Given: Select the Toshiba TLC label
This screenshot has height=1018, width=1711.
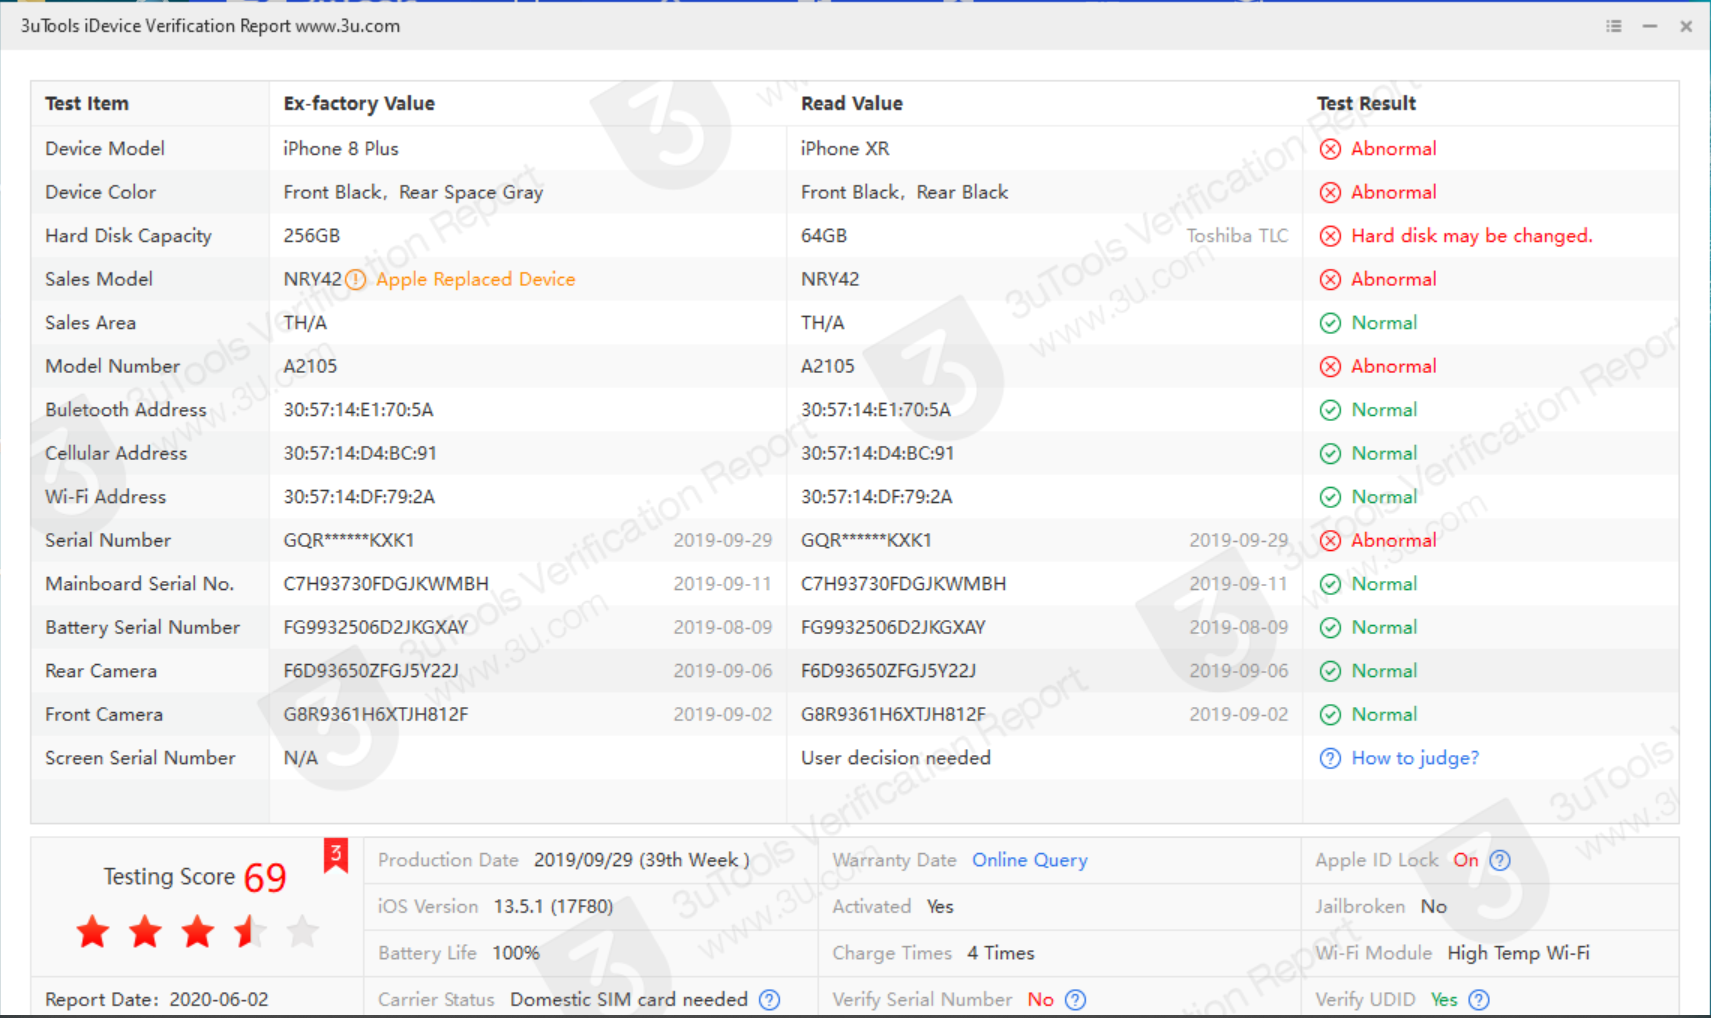Looking at the screenshot, I should coord(1237,236).
